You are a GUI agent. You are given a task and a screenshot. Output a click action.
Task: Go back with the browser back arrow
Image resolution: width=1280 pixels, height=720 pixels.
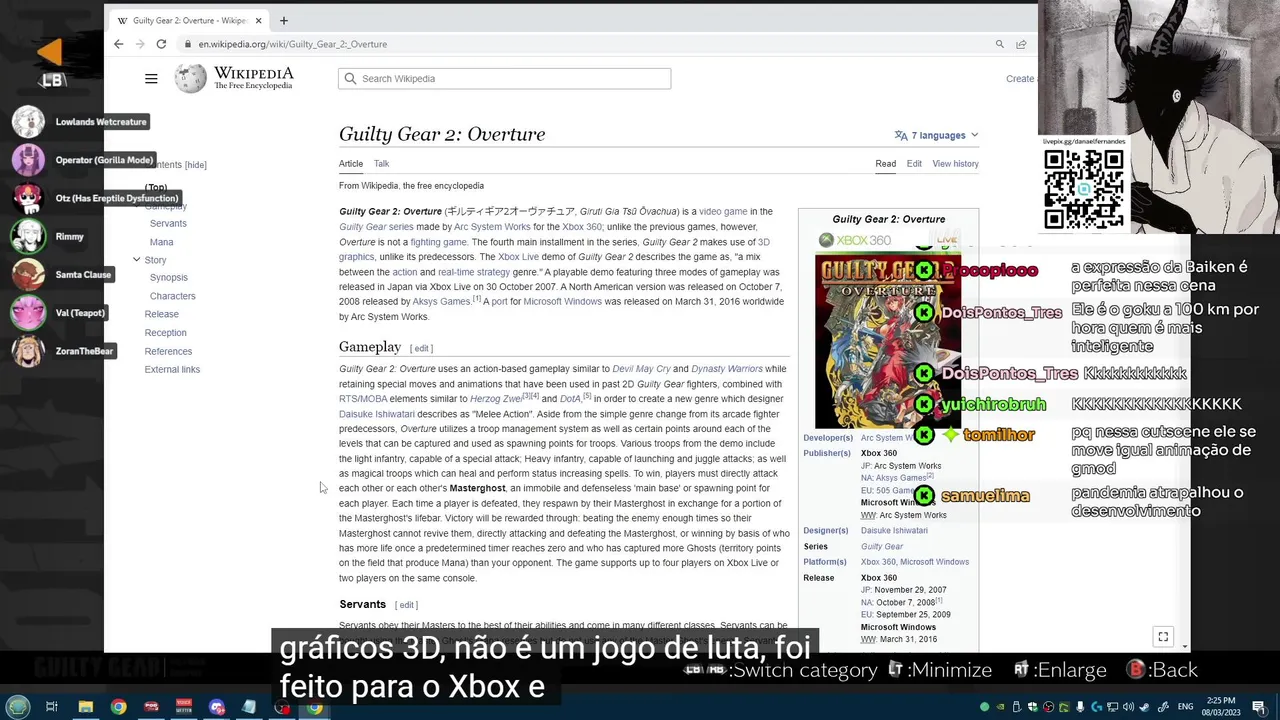click(118, 44)
